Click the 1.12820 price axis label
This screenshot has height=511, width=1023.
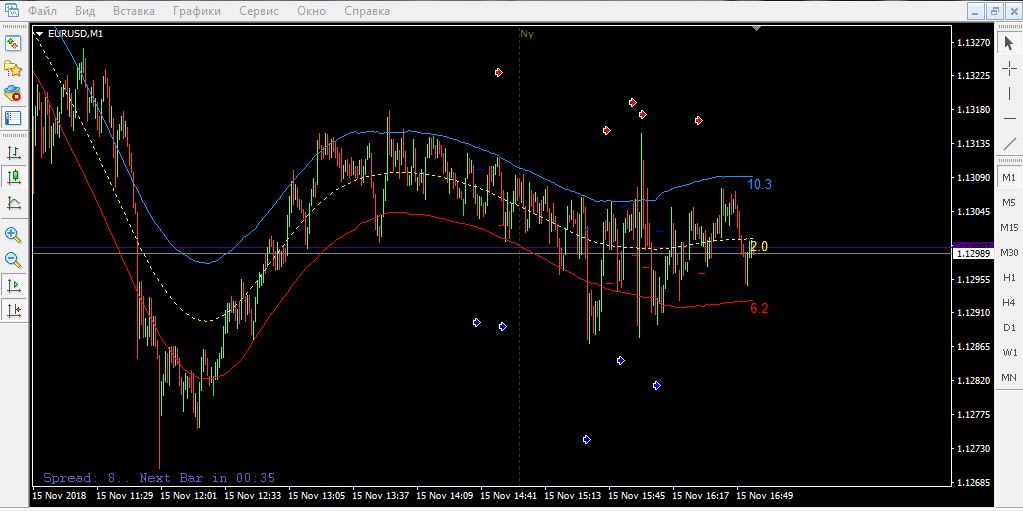click(x=973, y=380)
